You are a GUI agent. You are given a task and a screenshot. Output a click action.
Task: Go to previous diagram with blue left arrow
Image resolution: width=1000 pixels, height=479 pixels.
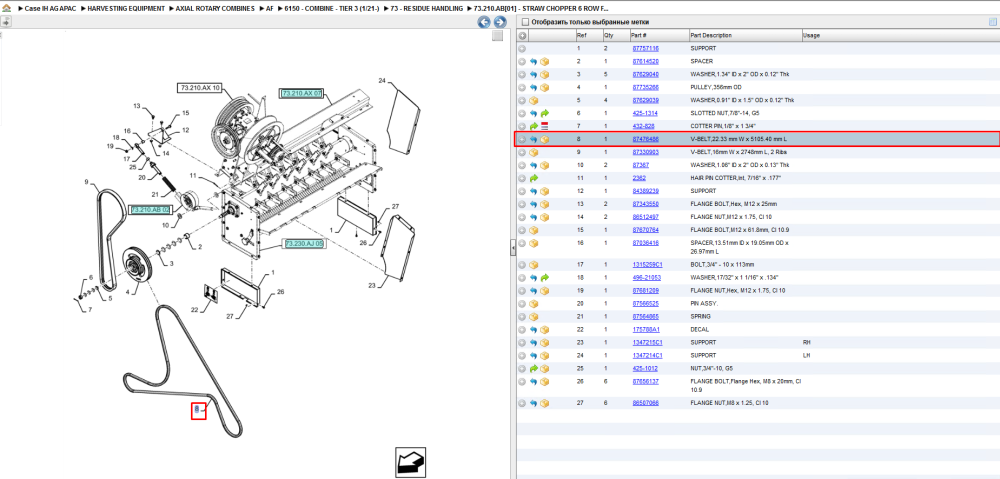(x=484, y=22)
